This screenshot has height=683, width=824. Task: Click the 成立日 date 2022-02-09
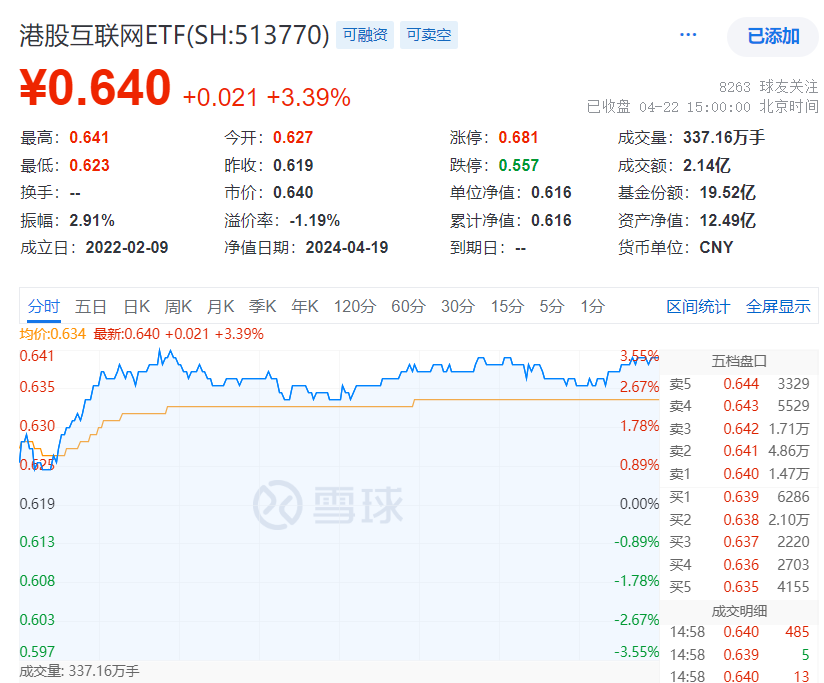click(x=127, y=247)
